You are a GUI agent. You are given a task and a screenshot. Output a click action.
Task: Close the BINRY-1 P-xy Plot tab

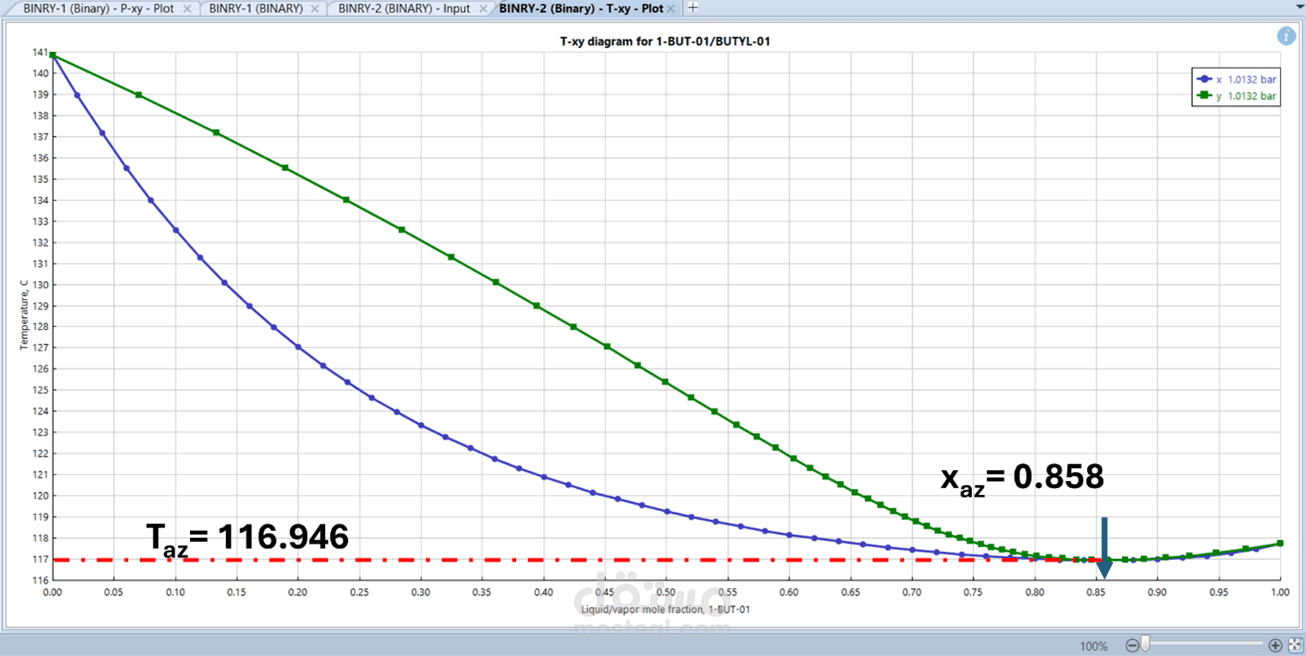[187, 8]
